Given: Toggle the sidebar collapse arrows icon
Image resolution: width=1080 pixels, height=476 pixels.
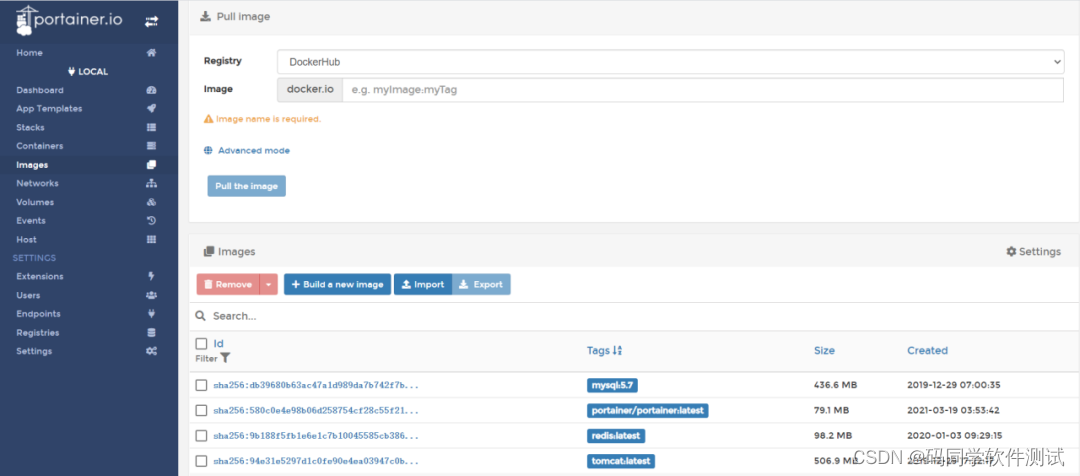Looking at the screenshot, I should [x=152, y=21].
